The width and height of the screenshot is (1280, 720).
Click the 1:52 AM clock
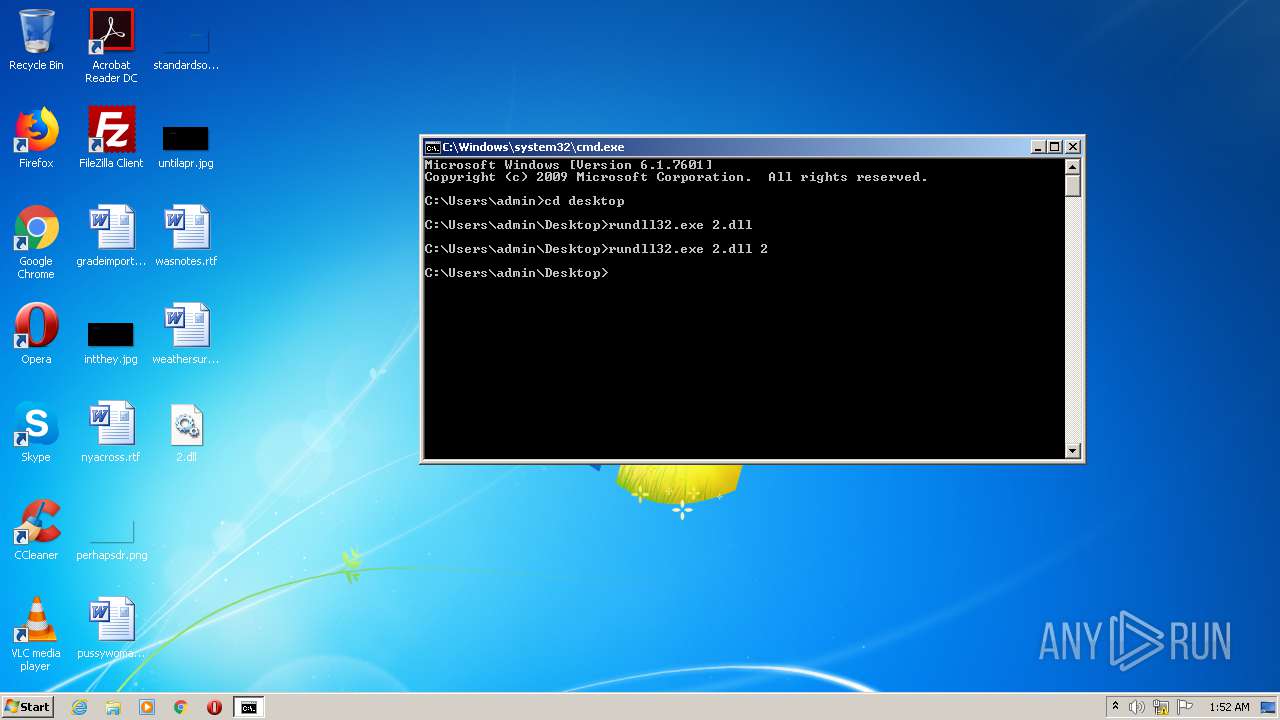(x=1229, y=707)
